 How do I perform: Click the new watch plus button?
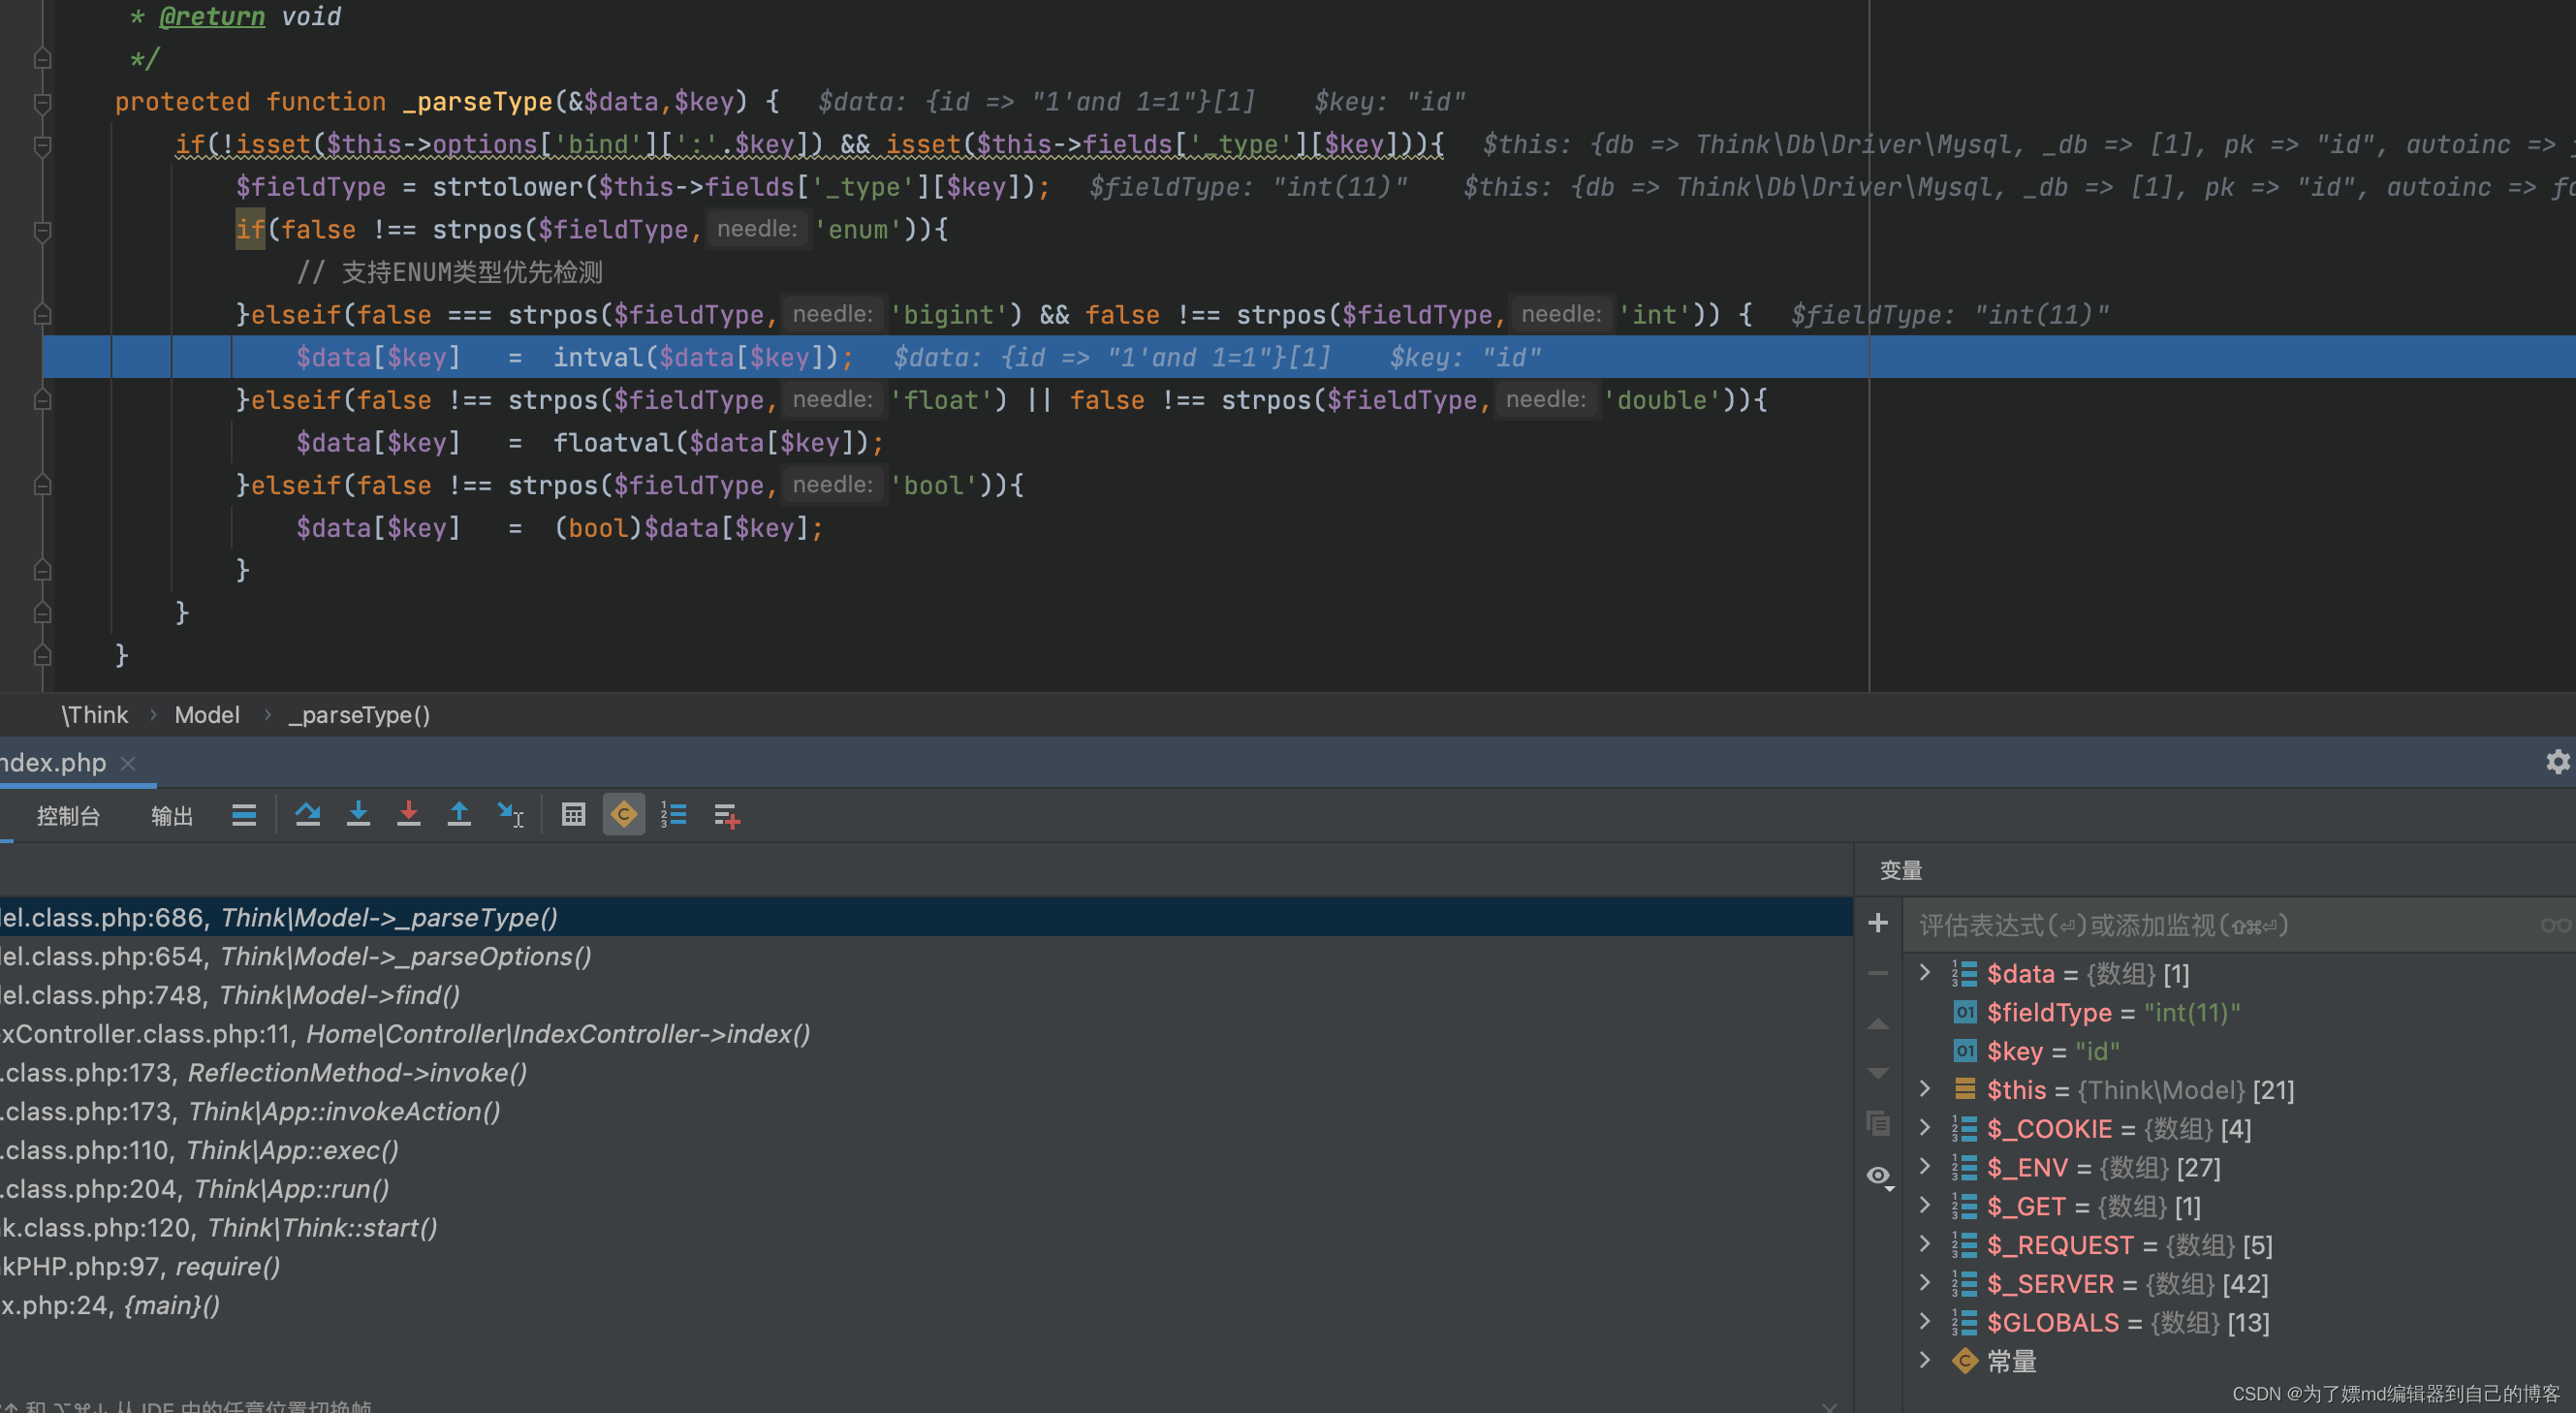point(1878,923)
